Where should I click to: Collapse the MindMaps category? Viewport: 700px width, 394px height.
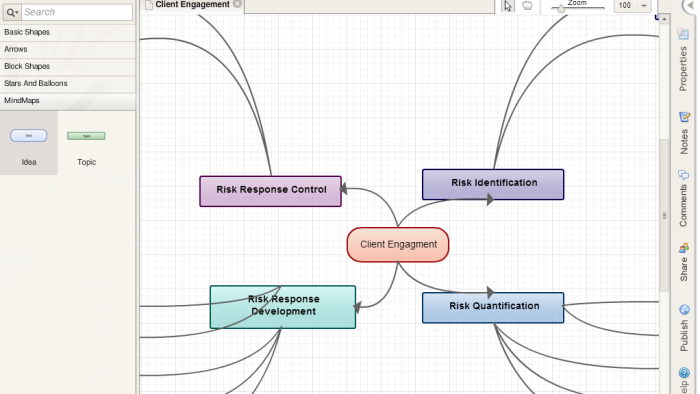[x=68, y=101]
